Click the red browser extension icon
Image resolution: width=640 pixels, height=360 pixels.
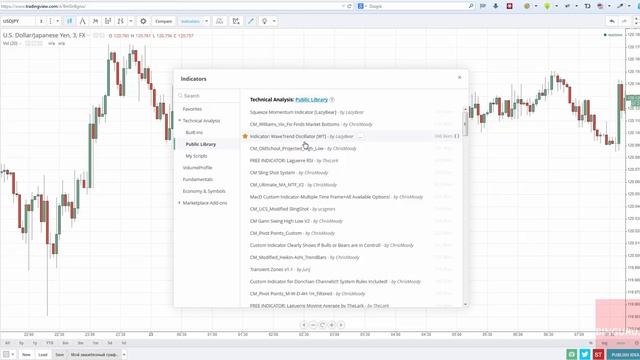tap(509, 6)
